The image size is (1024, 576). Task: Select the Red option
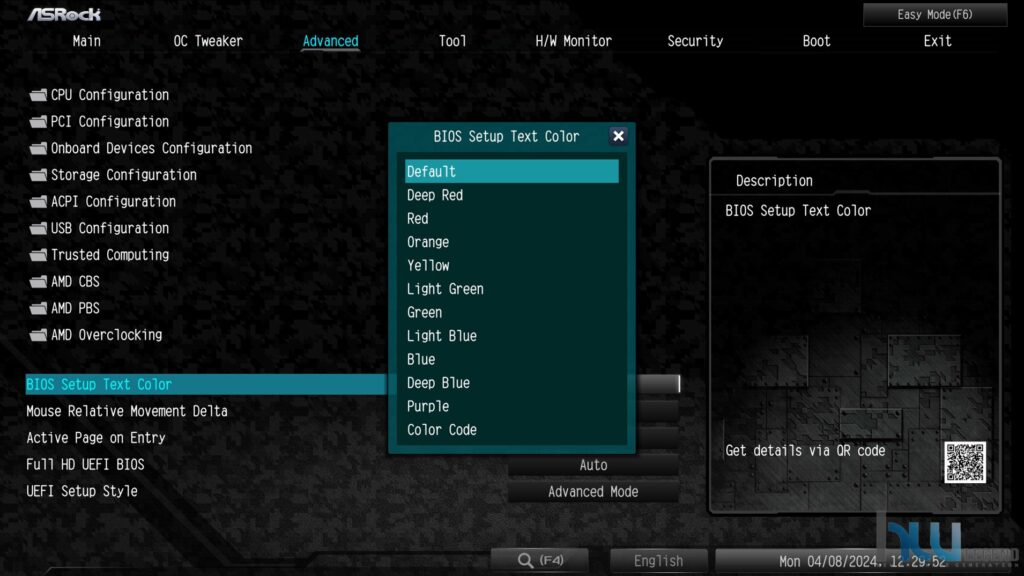point(511,218)
